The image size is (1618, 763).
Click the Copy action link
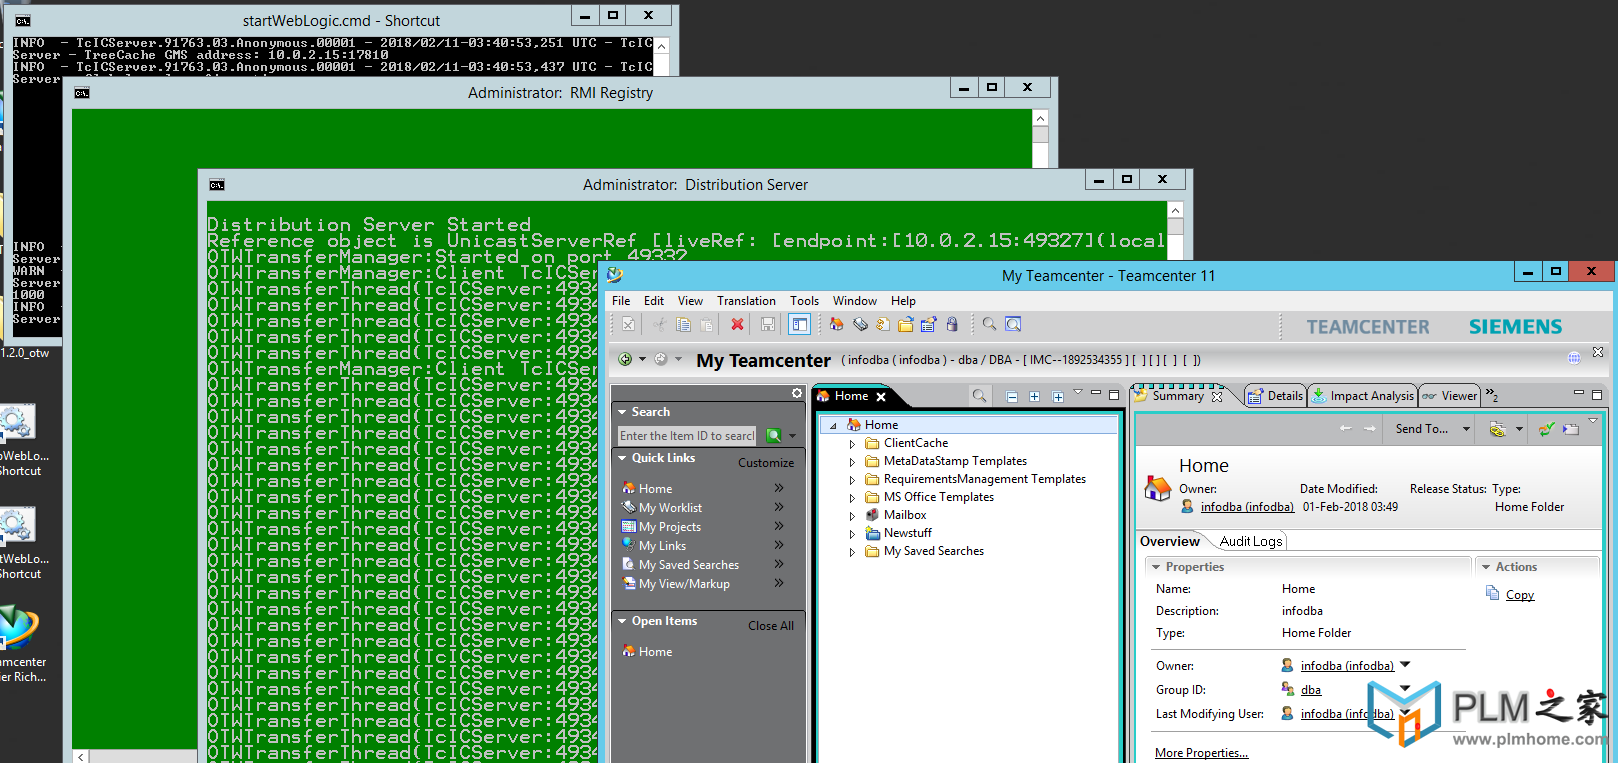pos(1520,595)
